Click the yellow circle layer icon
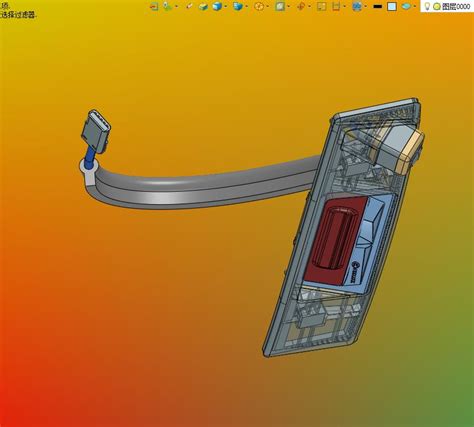 (x=436, y=6)
